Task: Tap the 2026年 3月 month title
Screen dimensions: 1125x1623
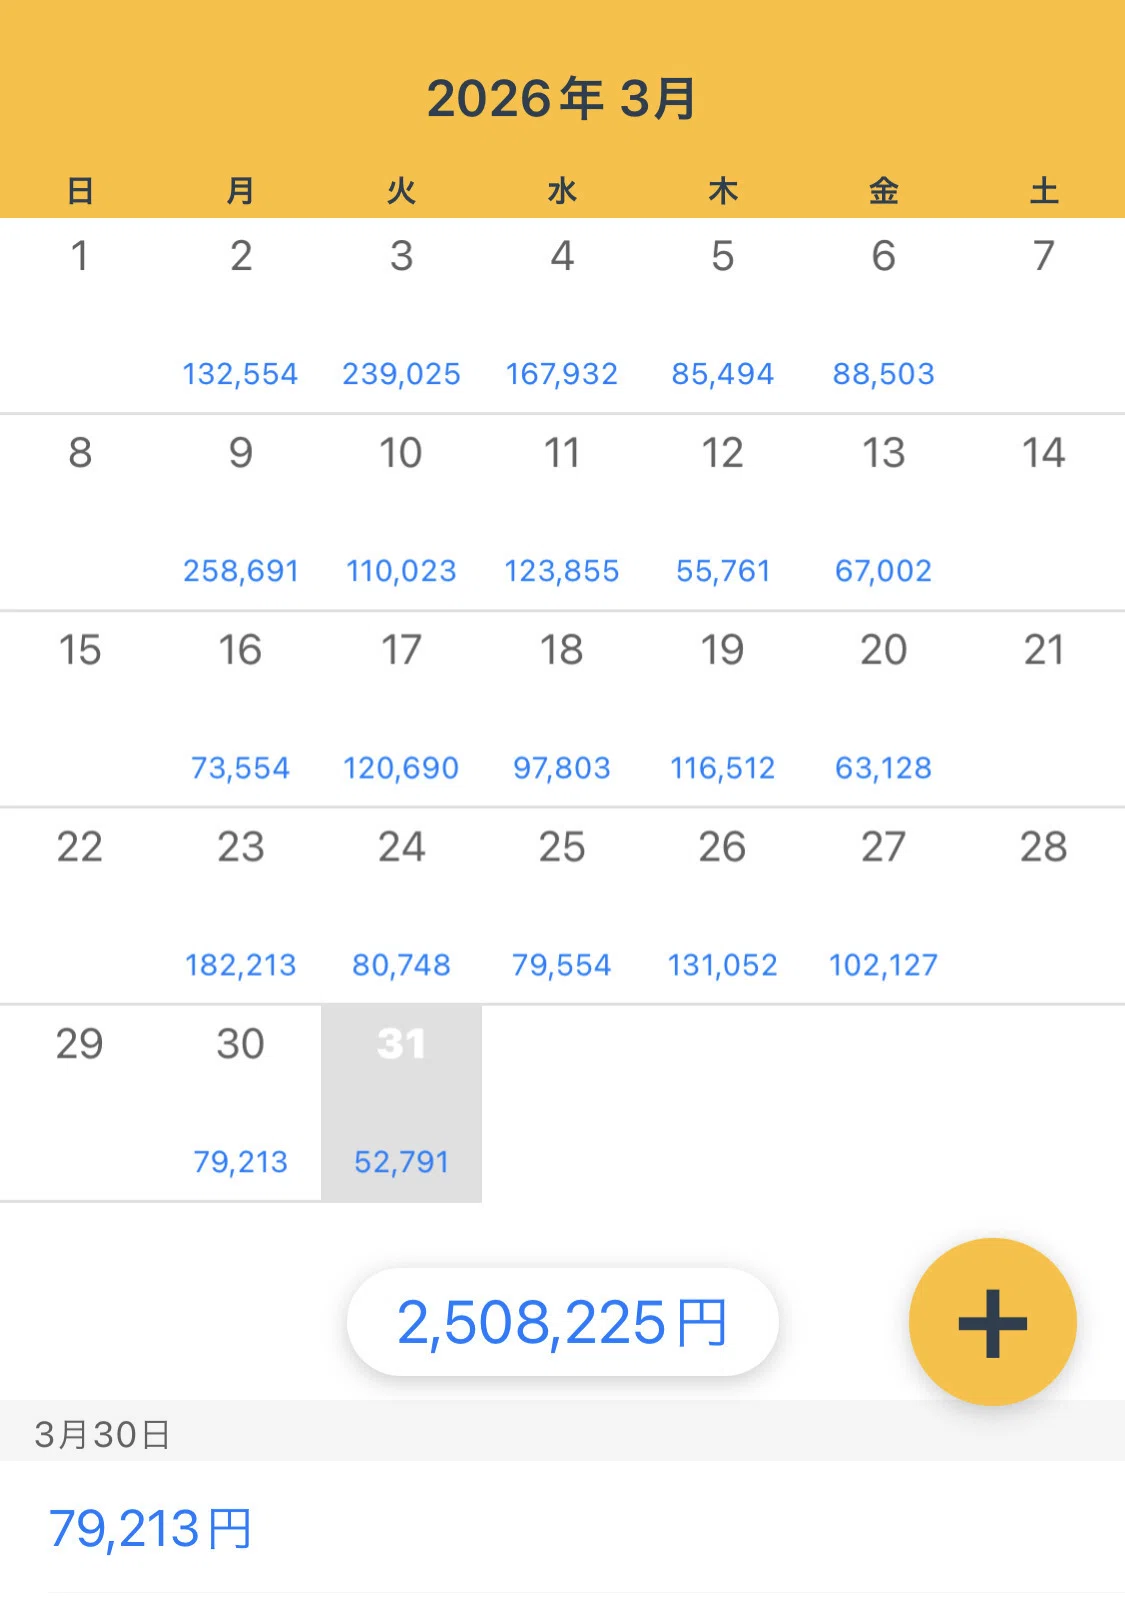Action: (562, 98)
